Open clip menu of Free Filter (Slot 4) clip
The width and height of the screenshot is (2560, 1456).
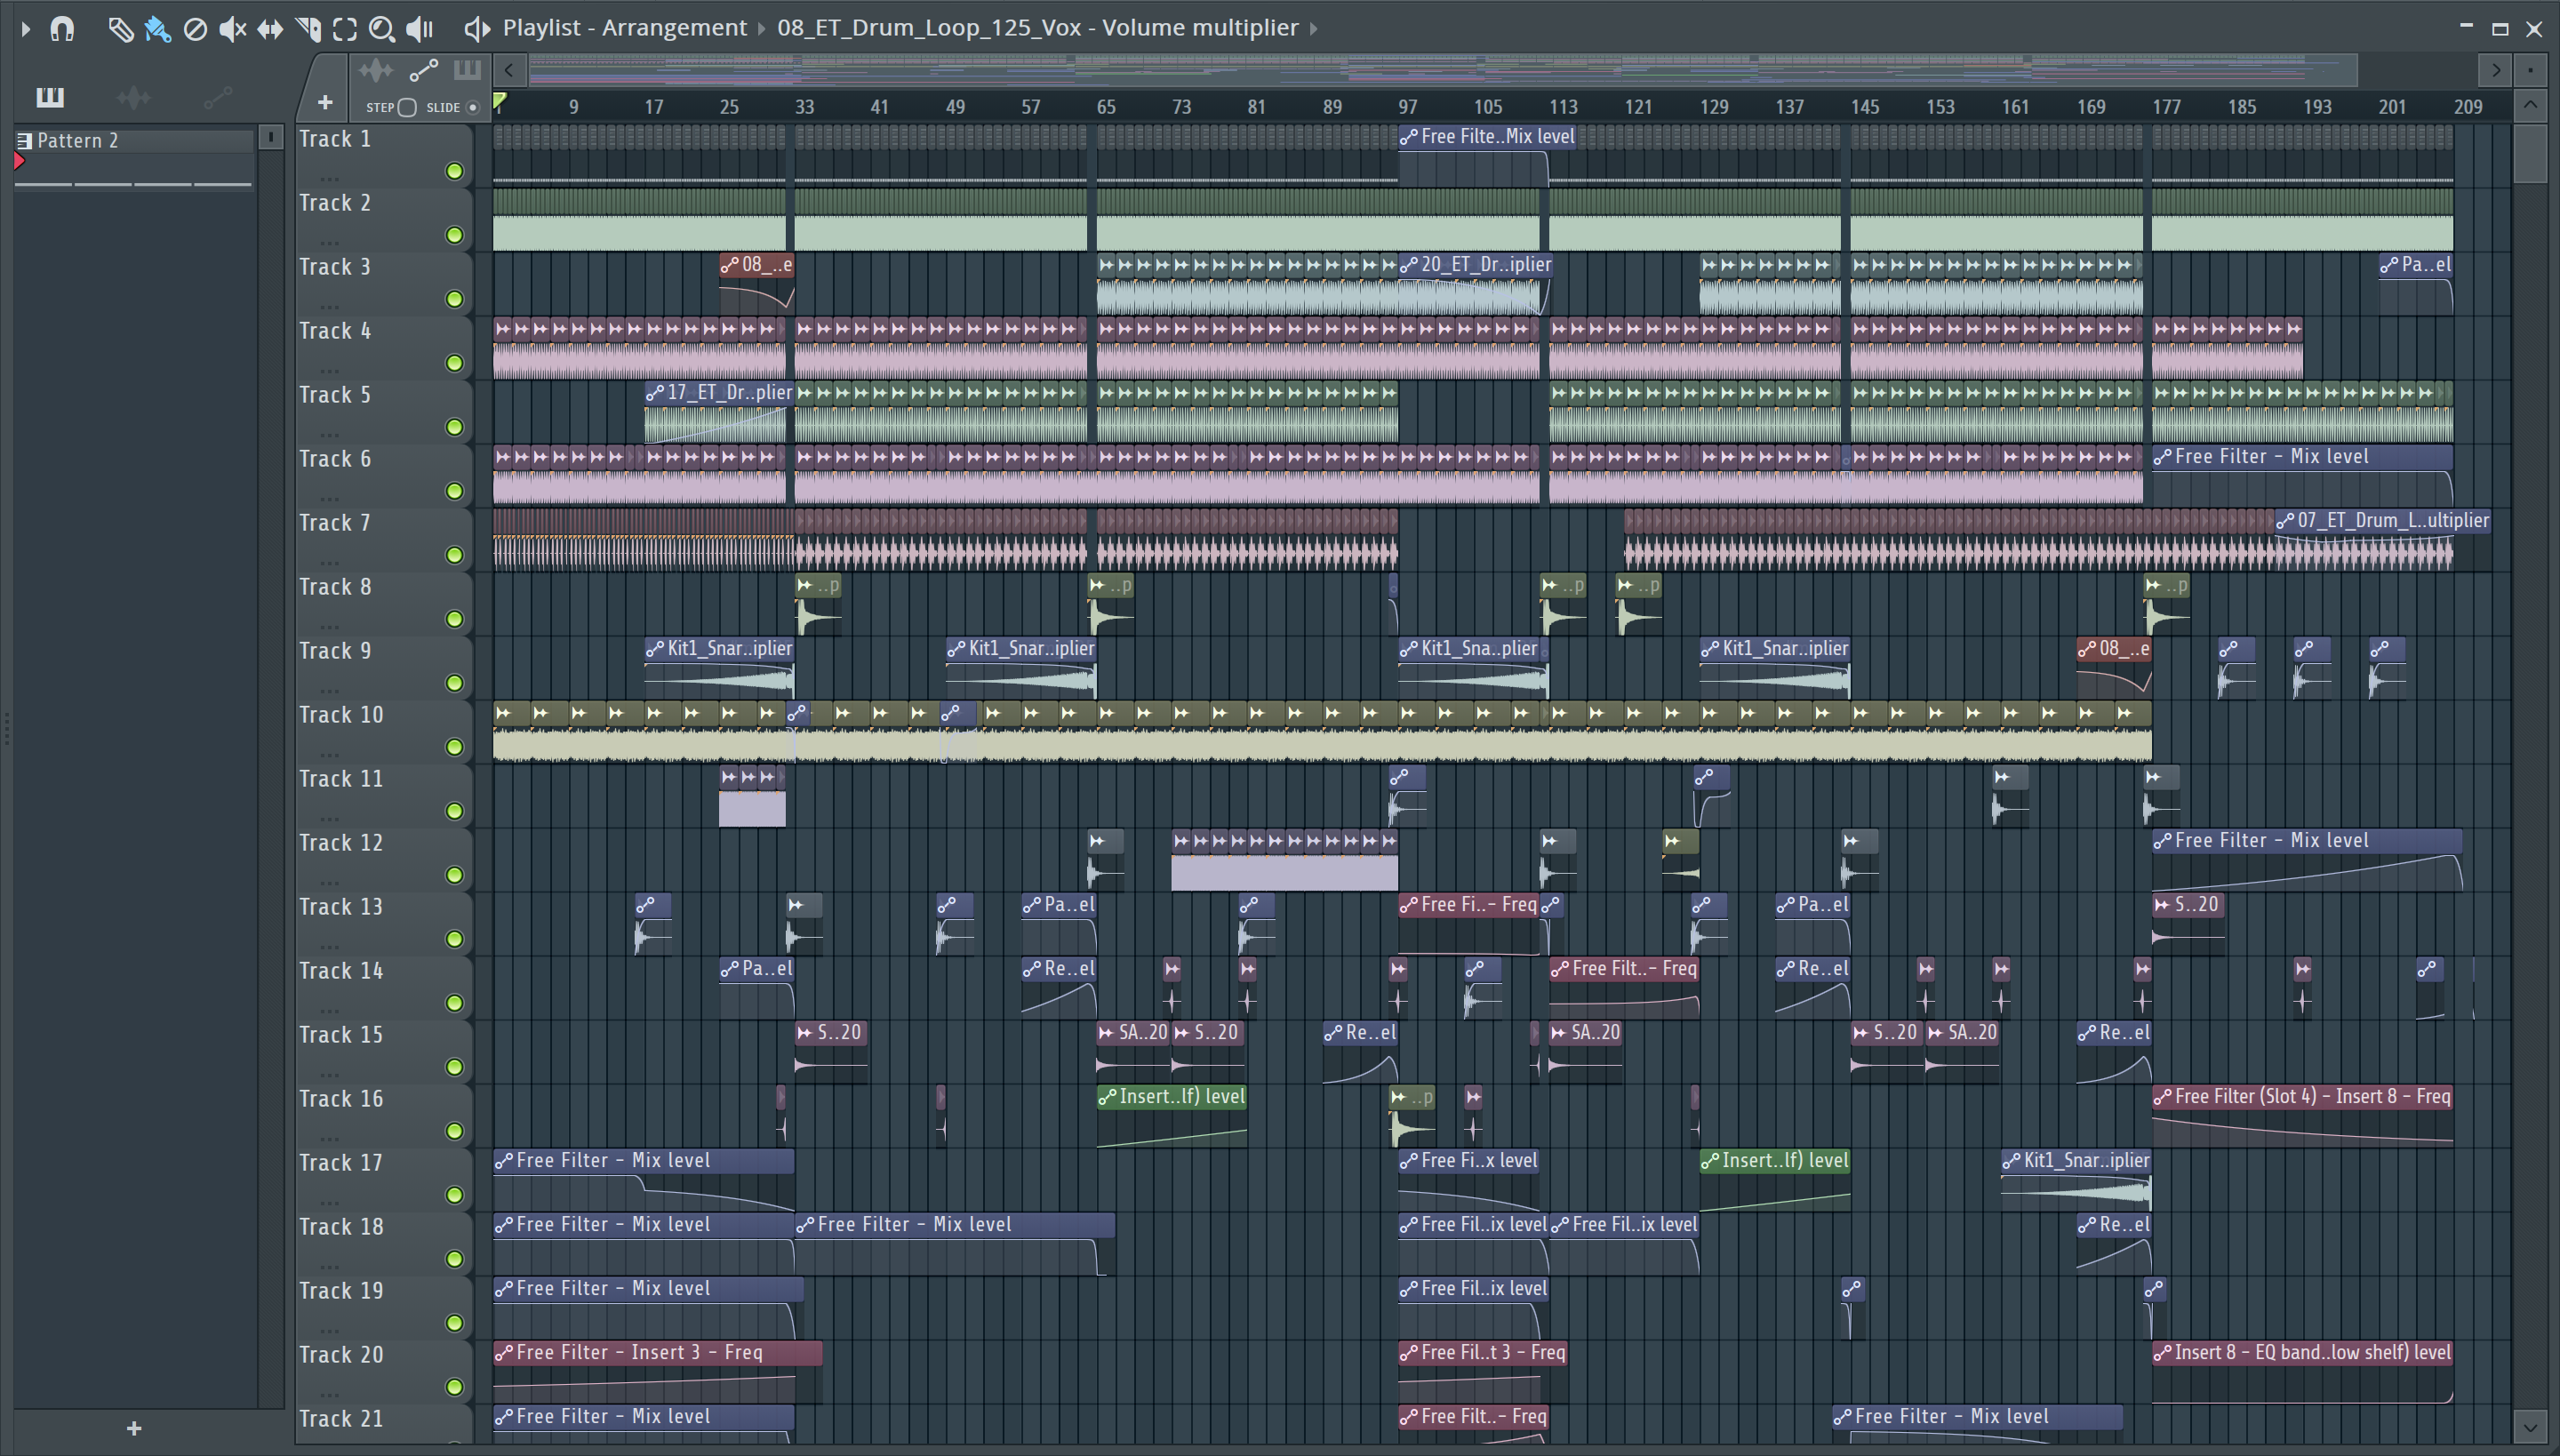tap(2163, 1097)
